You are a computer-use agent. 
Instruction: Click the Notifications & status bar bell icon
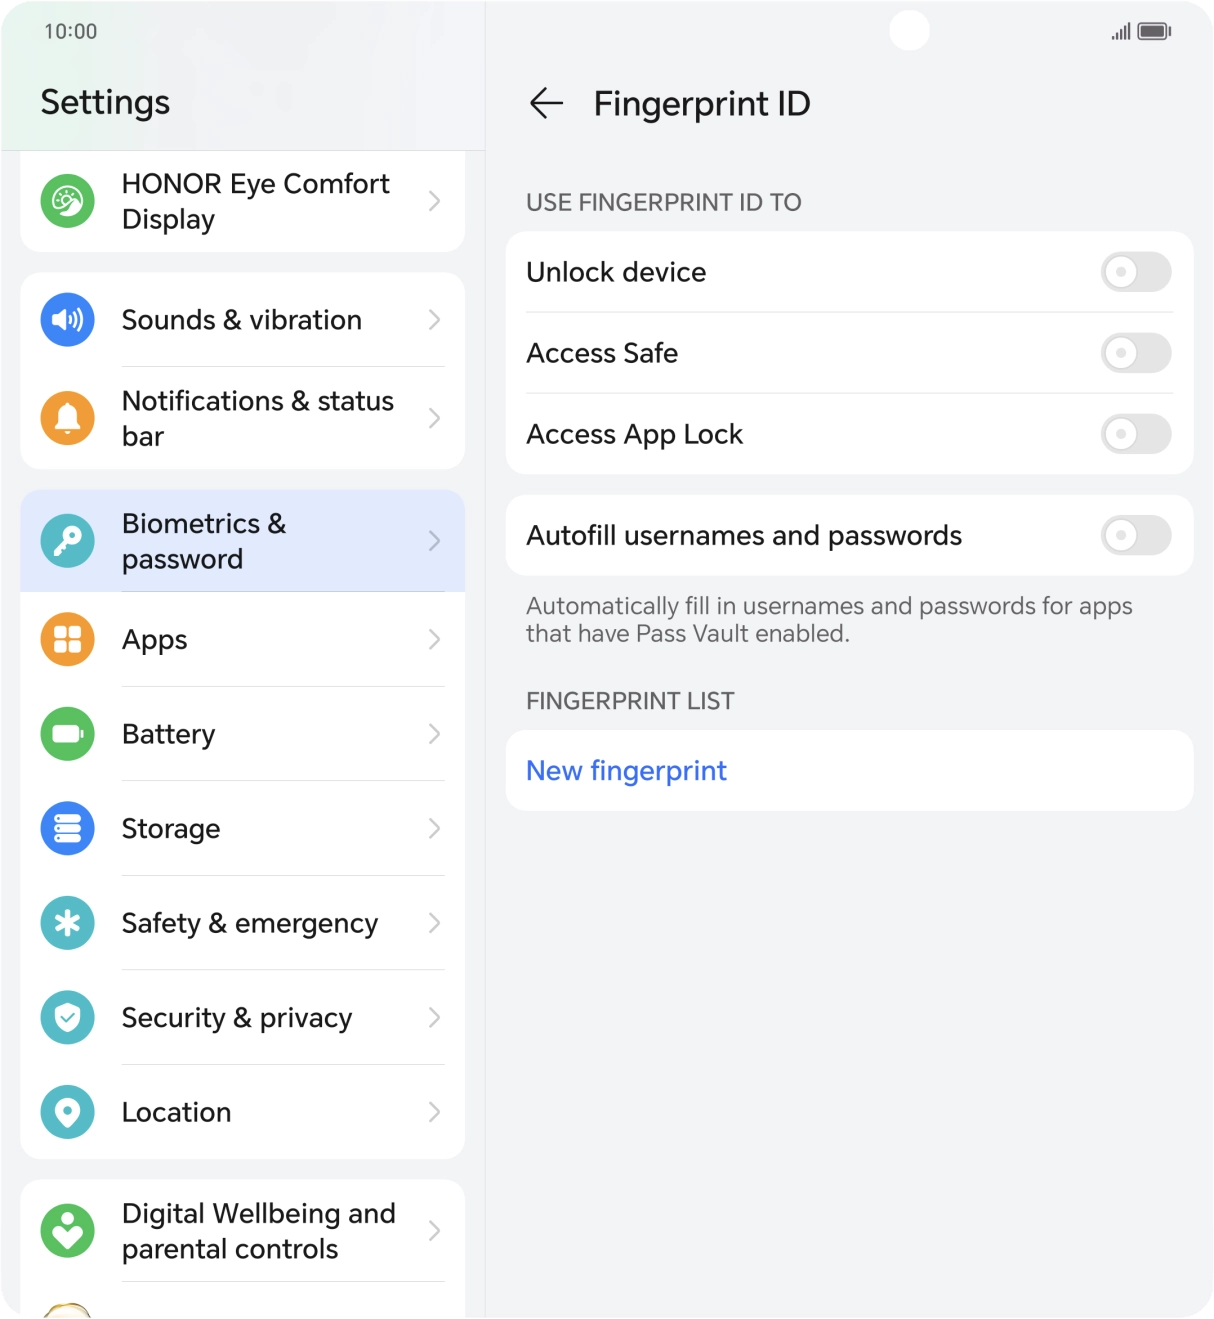[66, 418]
